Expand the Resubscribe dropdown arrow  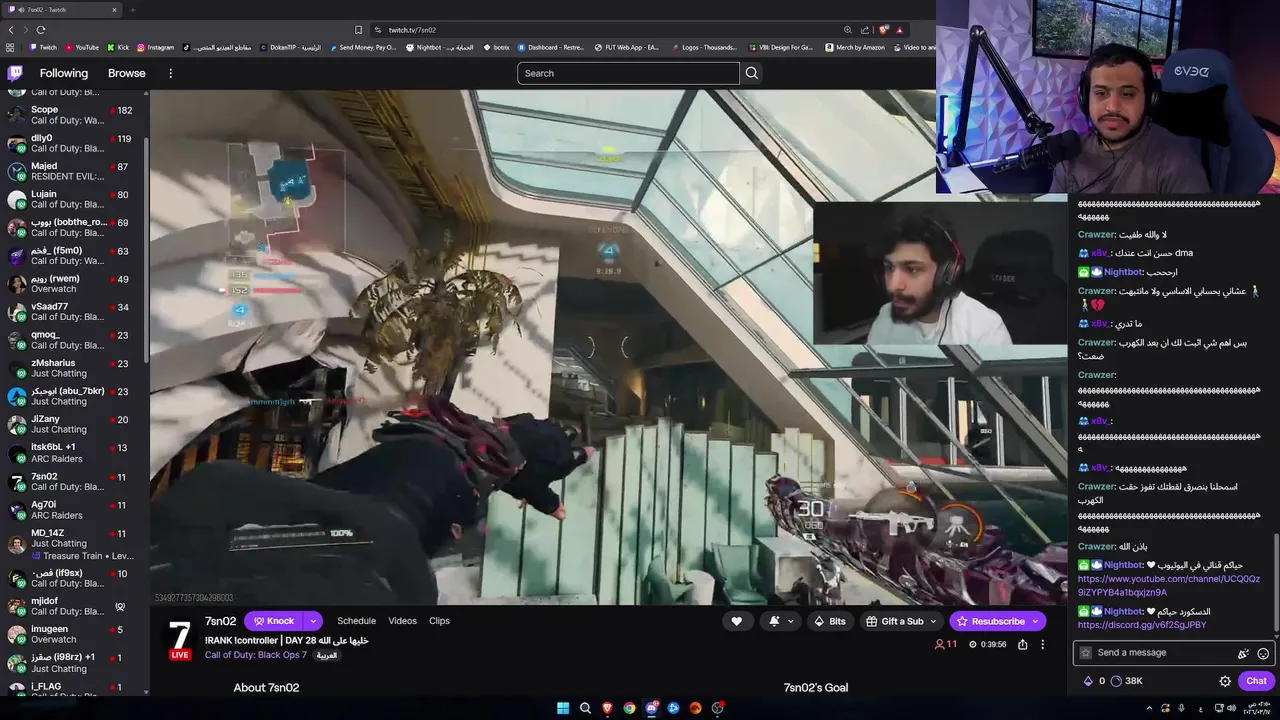click(1035, 621)
